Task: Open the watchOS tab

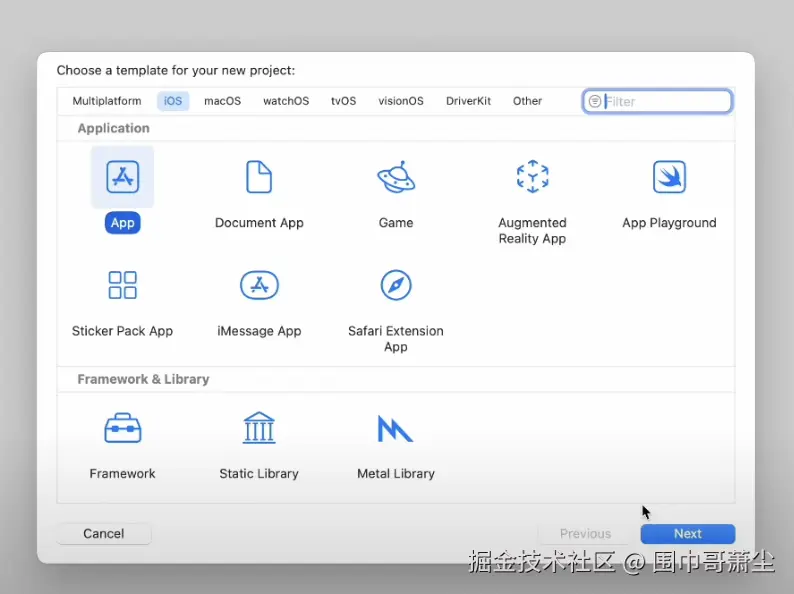Action: (x=286, y=101)
